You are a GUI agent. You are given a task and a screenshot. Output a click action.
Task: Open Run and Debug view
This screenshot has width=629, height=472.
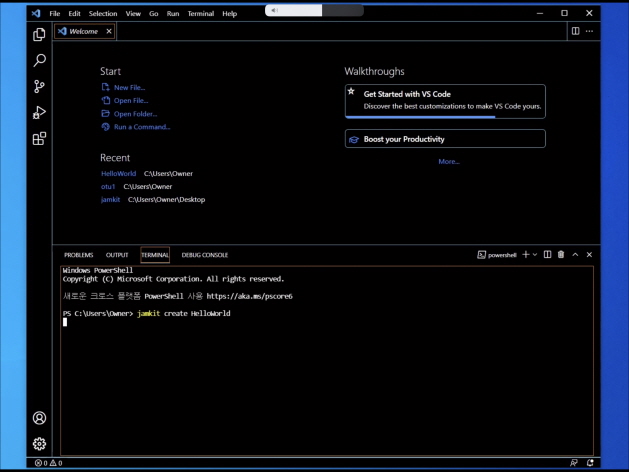click(x=39, y=112)
